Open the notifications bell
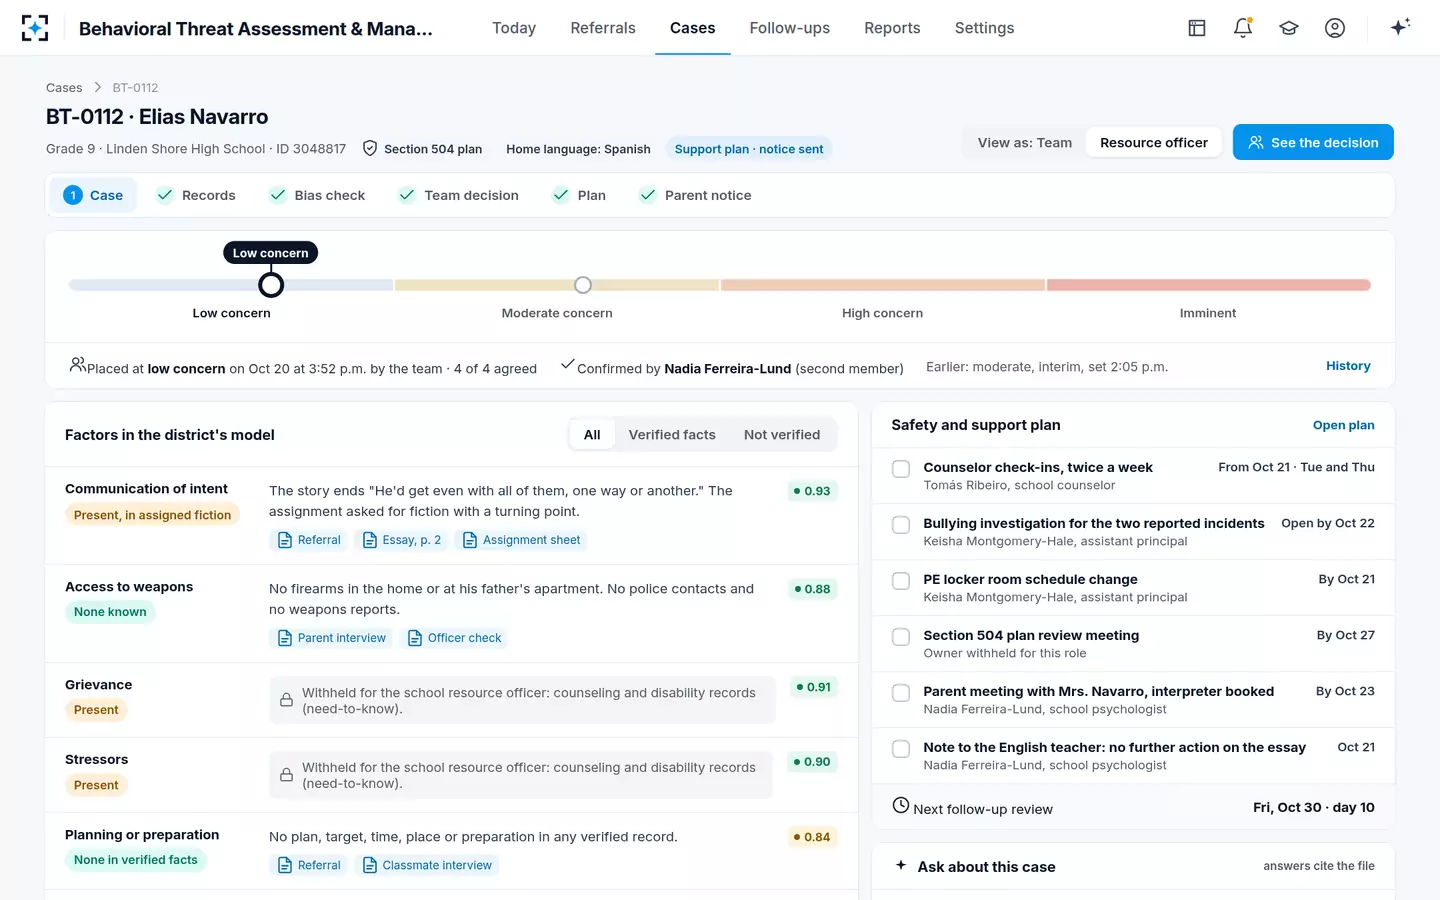The image size is (1440, 900). point(1243,28)
